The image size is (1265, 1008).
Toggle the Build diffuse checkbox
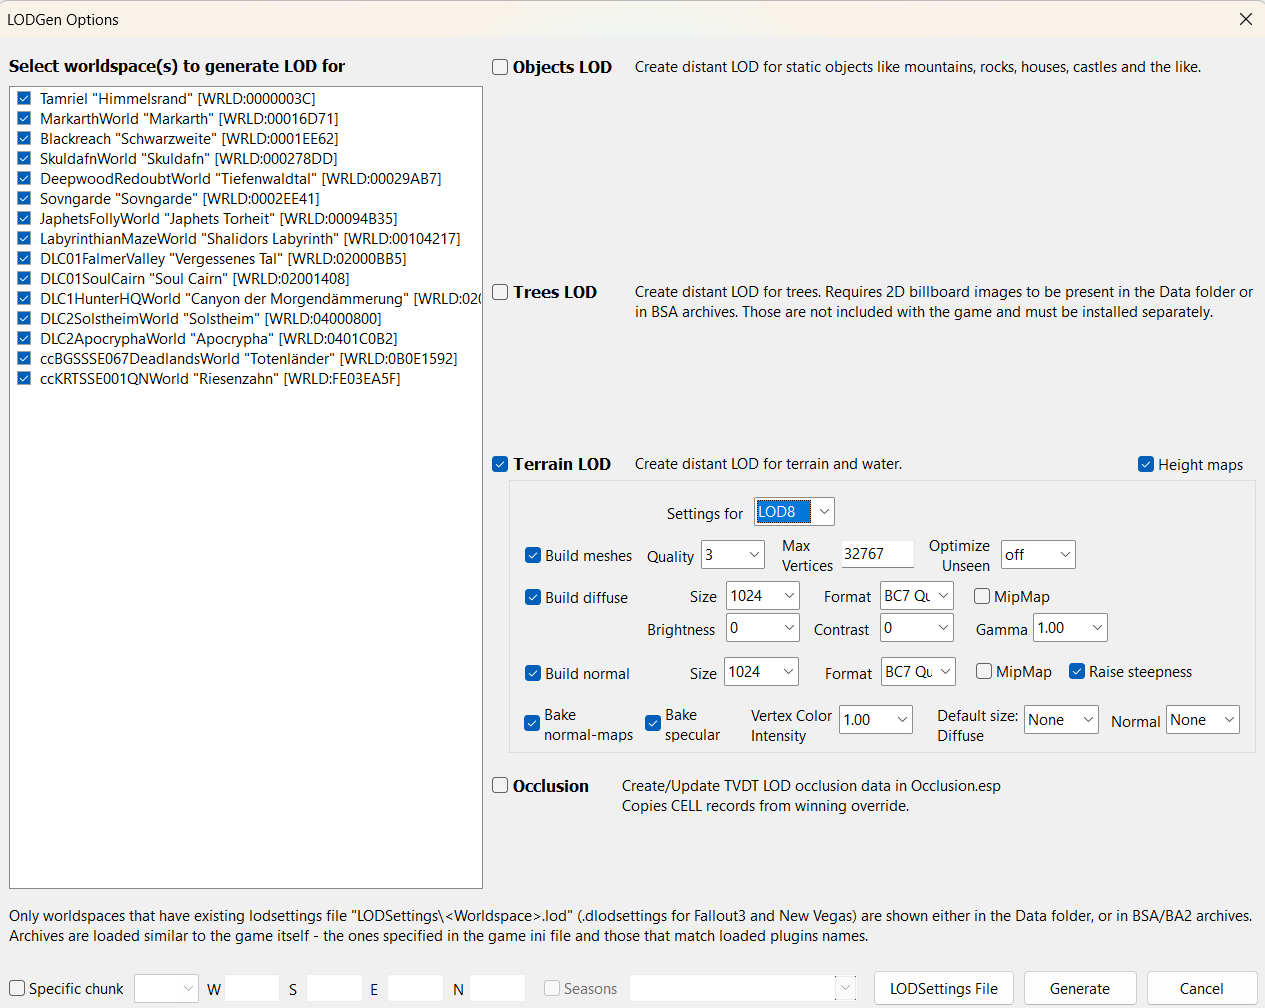tap(533, 597)
